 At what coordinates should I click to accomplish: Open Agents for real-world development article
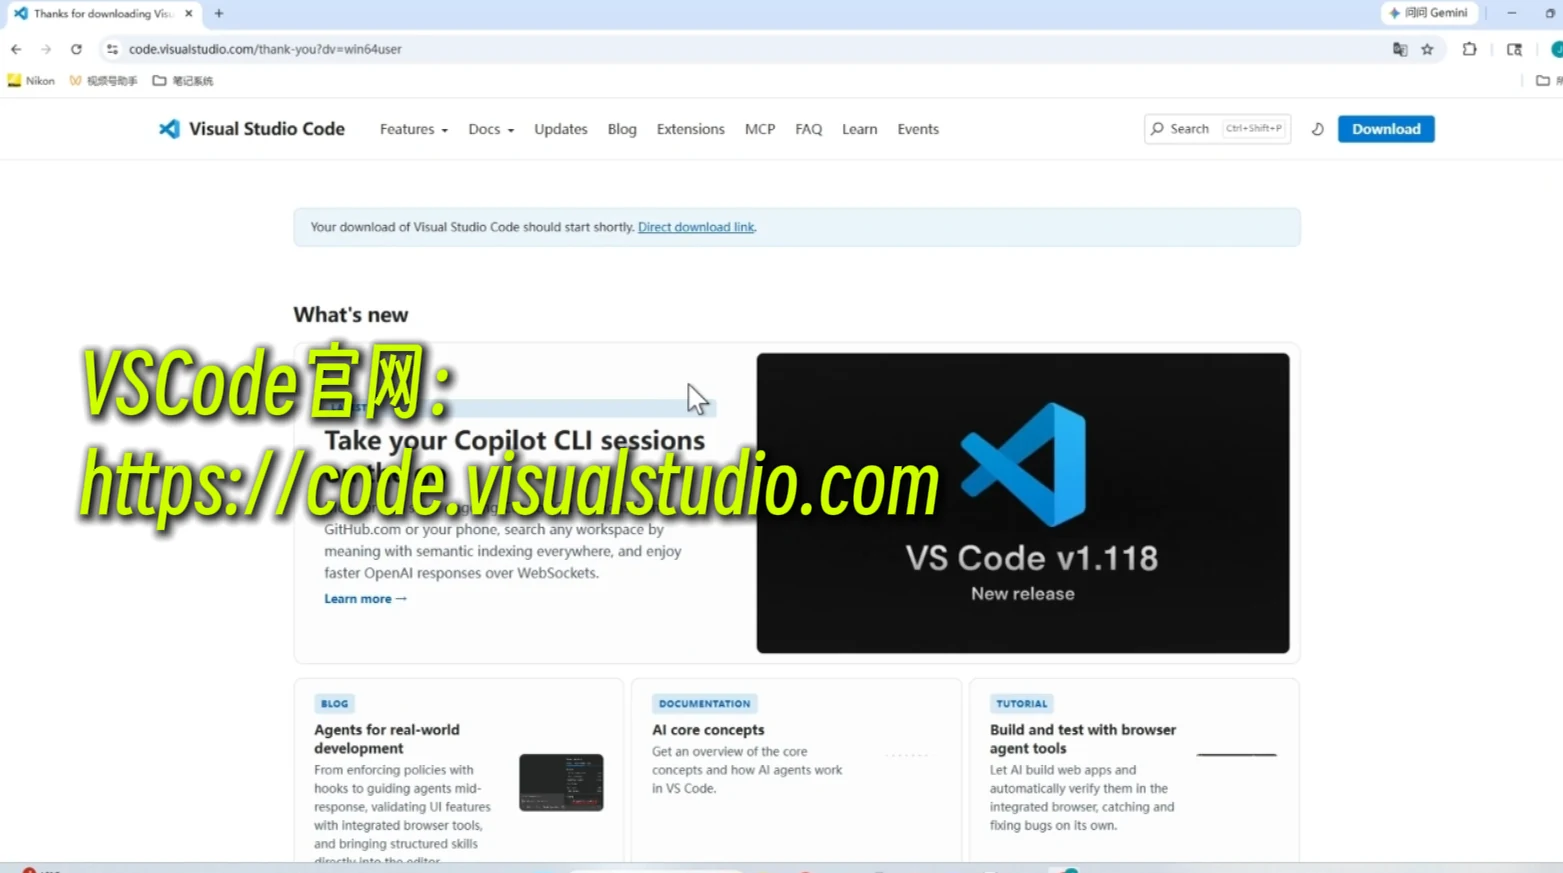coord(387,739)
